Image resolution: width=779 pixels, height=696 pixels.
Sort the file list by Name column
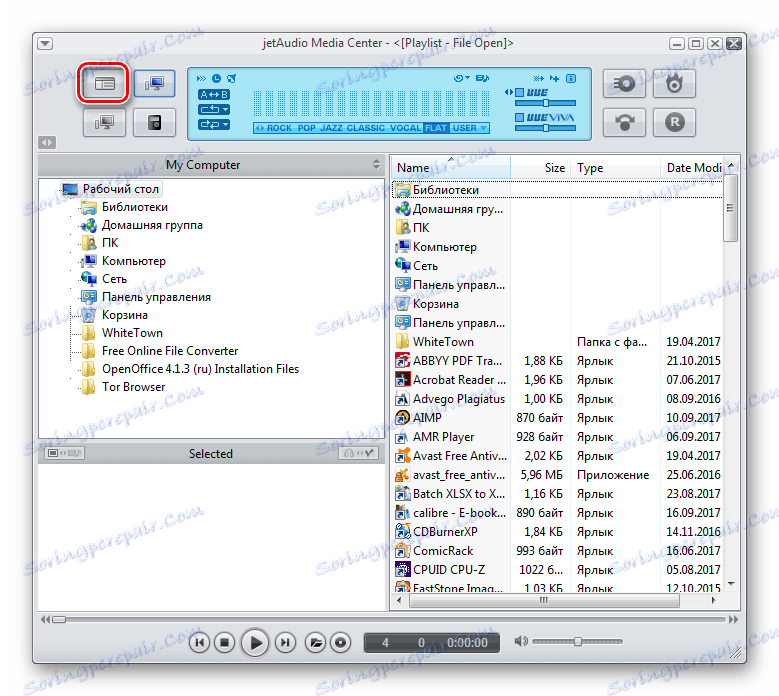tap(451, 168)
